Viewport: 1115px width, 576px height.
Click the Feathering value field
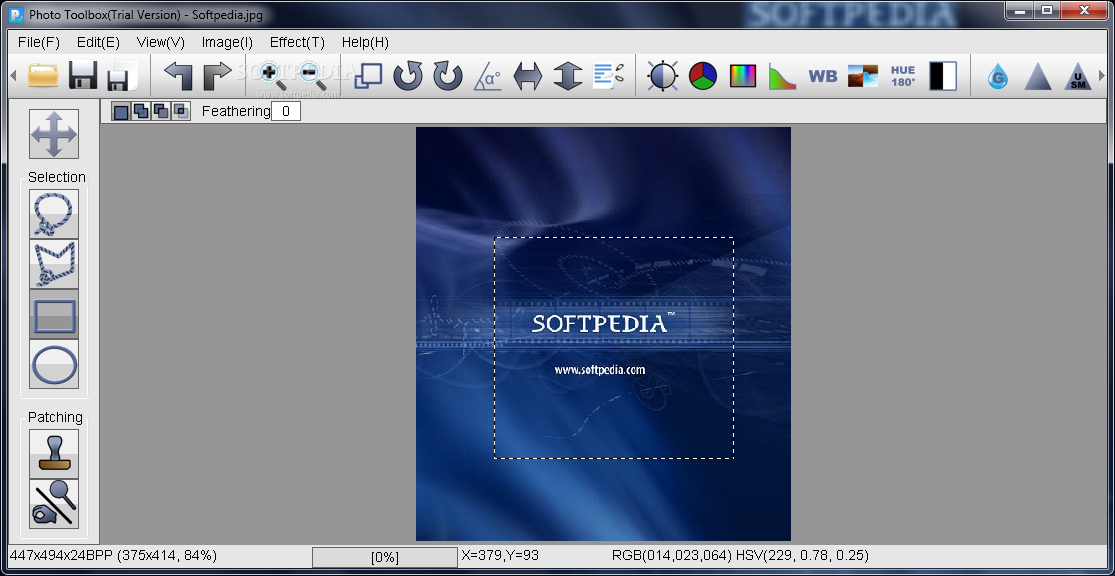click(286, 111)
